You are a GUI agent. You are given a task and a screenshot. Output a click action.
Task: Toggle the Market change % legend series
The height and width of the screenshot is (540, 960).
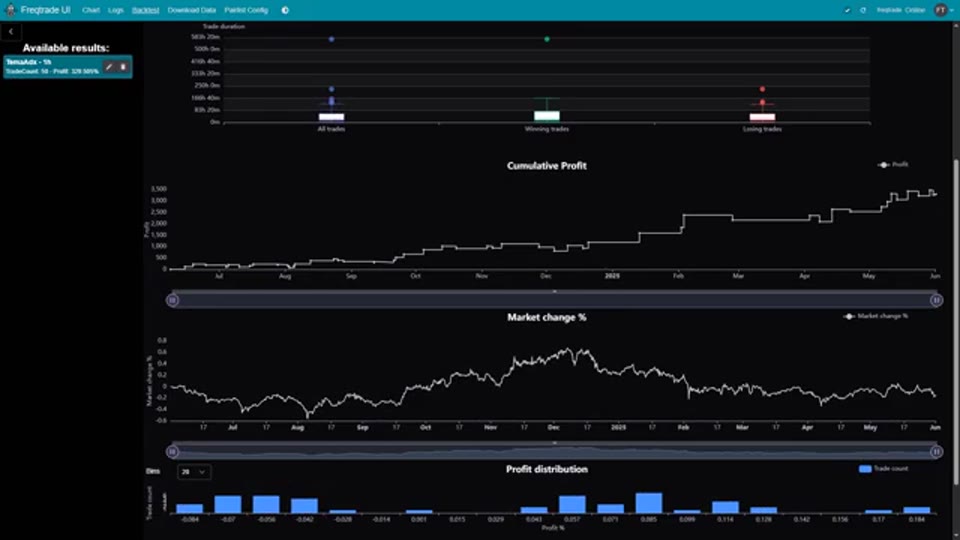(876, 317)
